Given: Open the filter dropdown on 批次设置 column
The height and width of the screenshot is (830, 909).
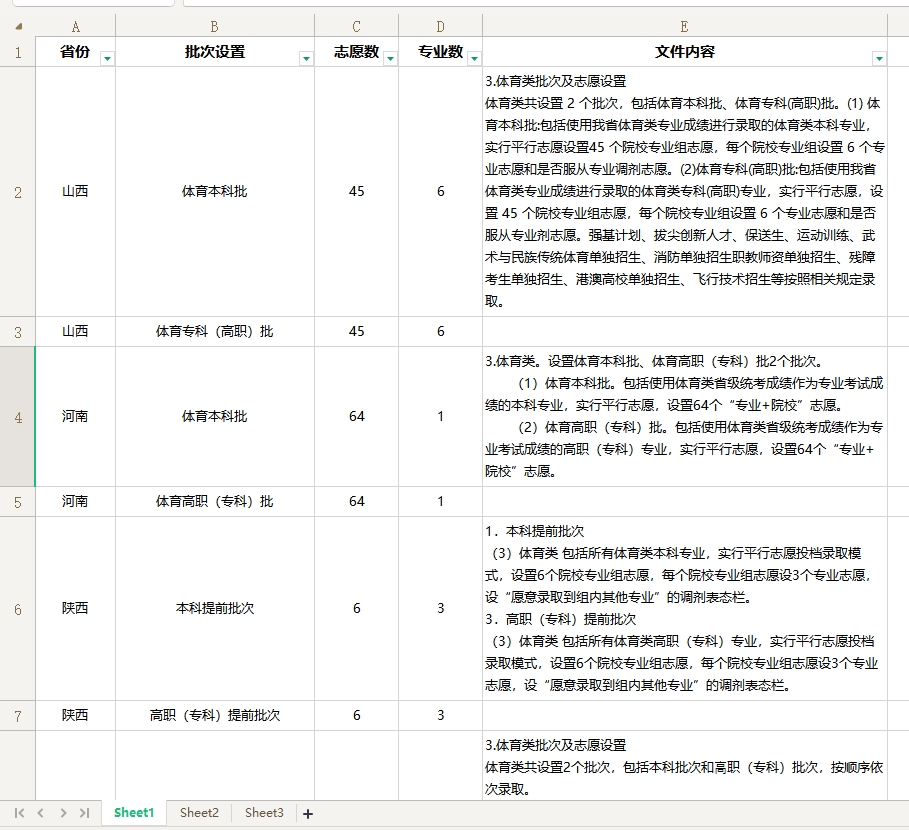Looking at the screenshot, I should pyautogui.click(x=305, y=57).
